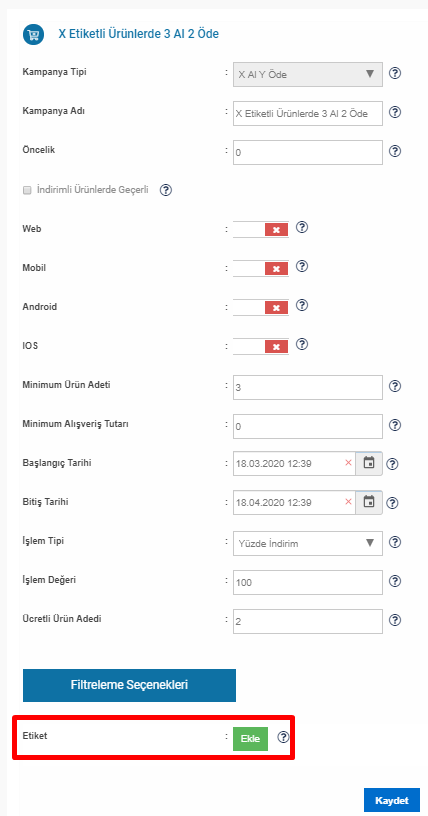Clear the Başlangıç Tarihi date with red X
The width and height of the screenshot is (428, 816).
[348, 463]
